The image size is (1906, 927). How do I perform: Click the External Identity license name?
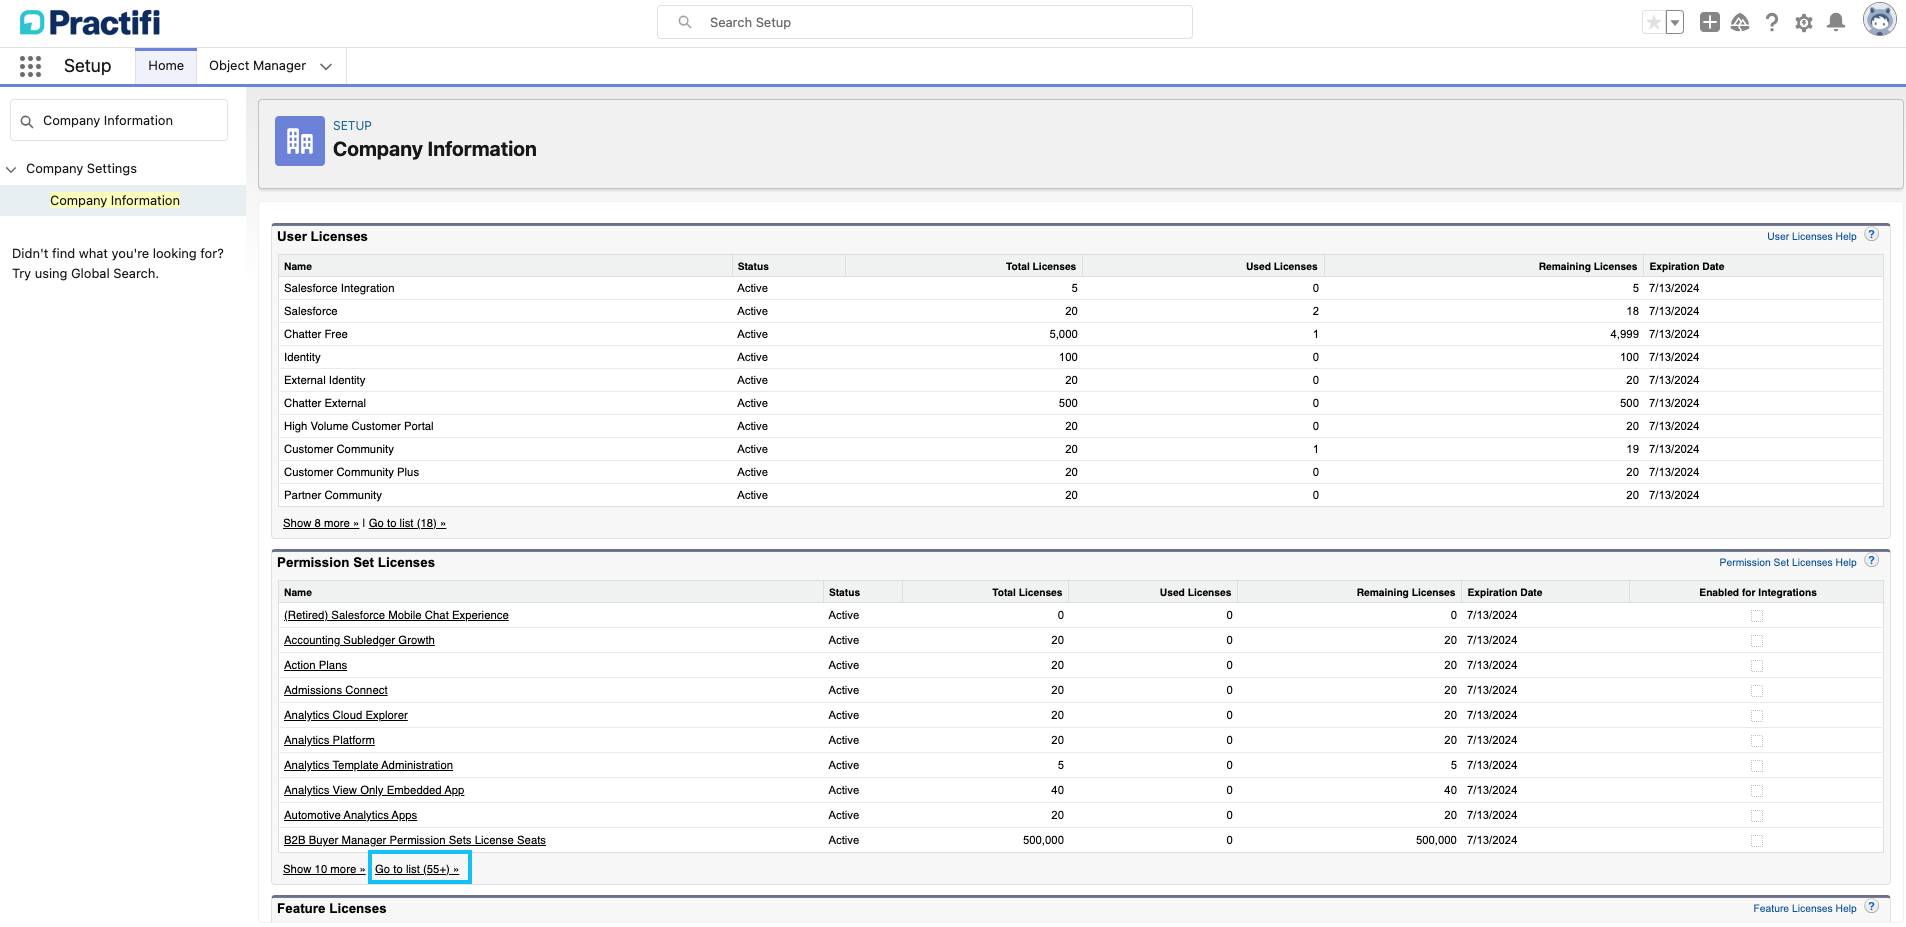coord(325,380)
